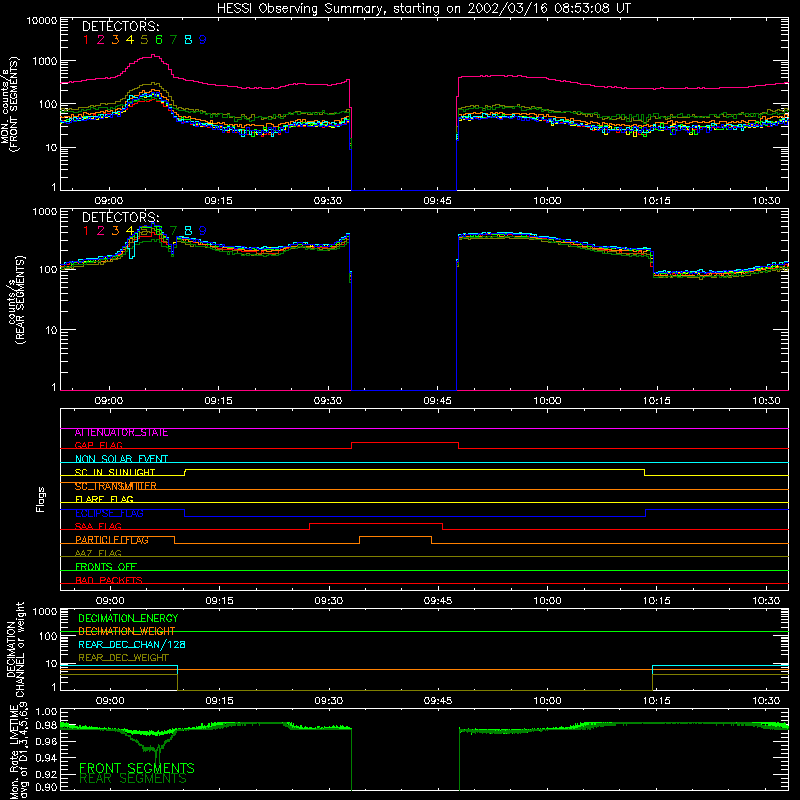This screenshot has height=800, width=800.
Task: Click the counts/s (REAR SEGMENTS) axis title
Action: click(16, 300)
